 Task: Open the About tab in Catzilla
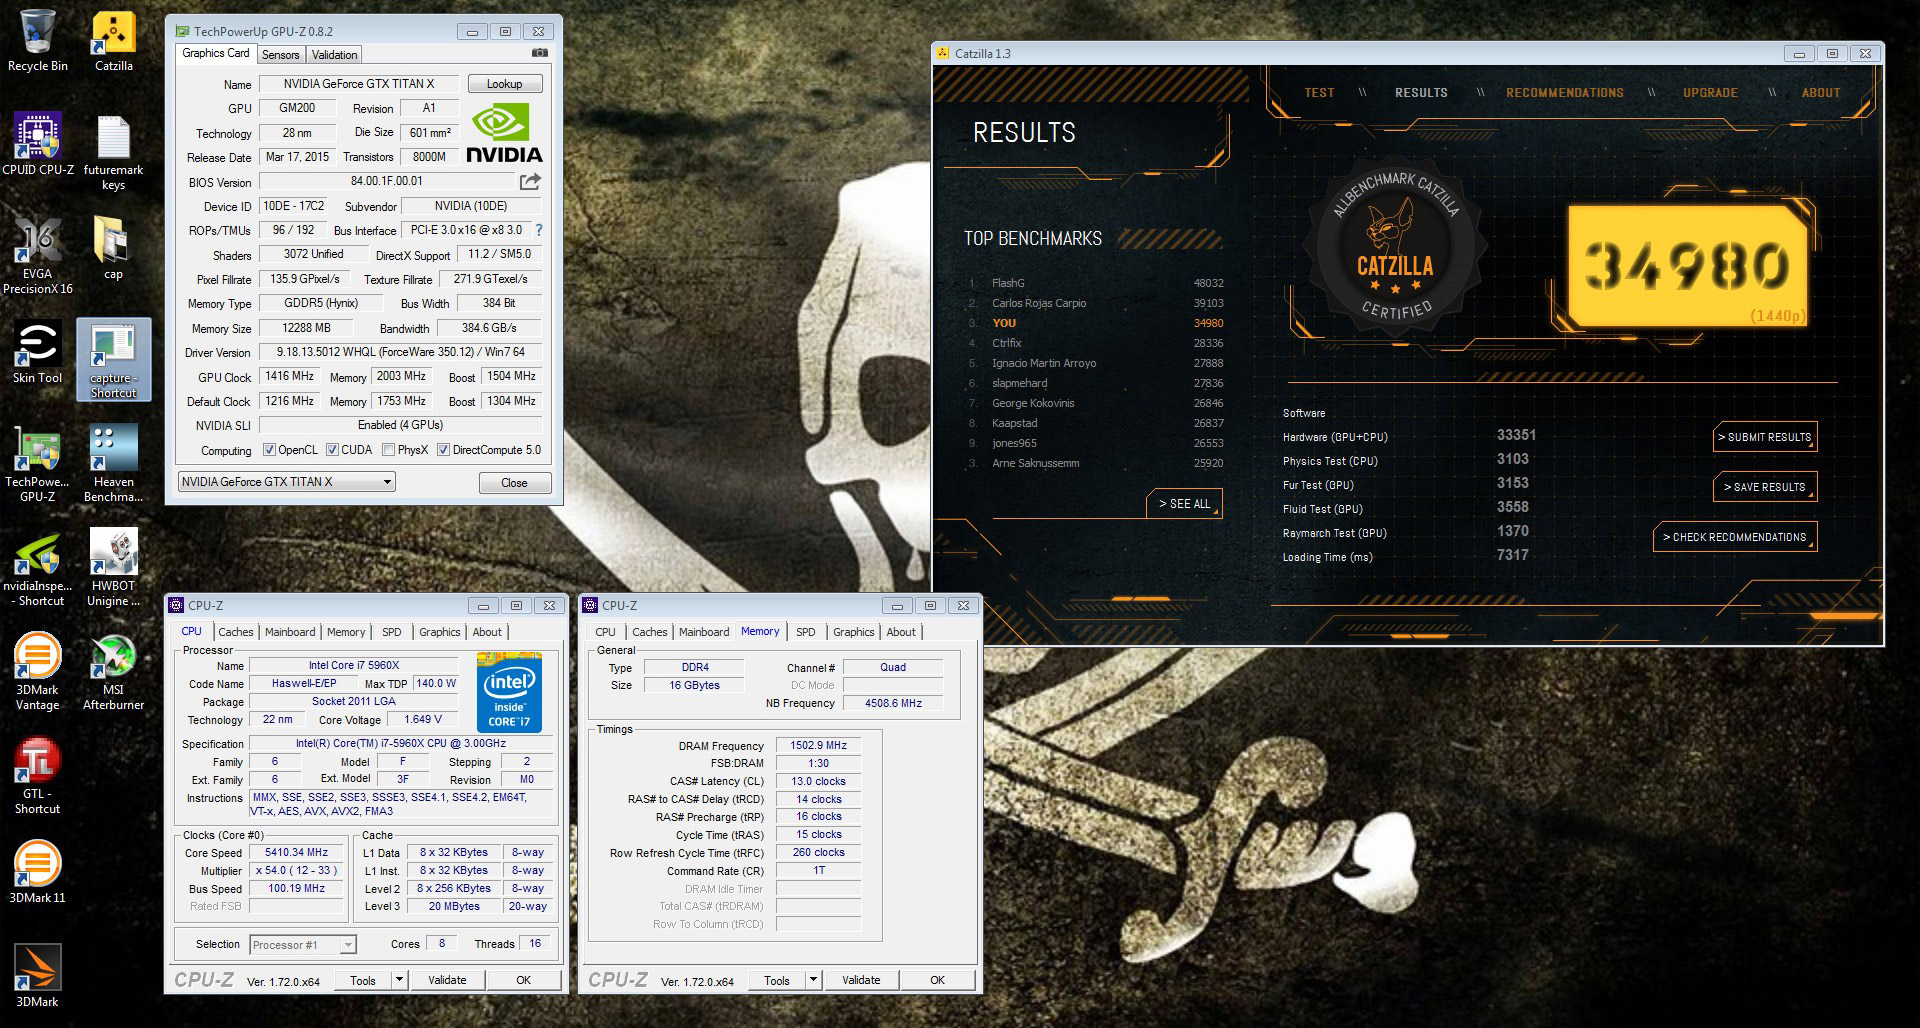click(1821, 93)
